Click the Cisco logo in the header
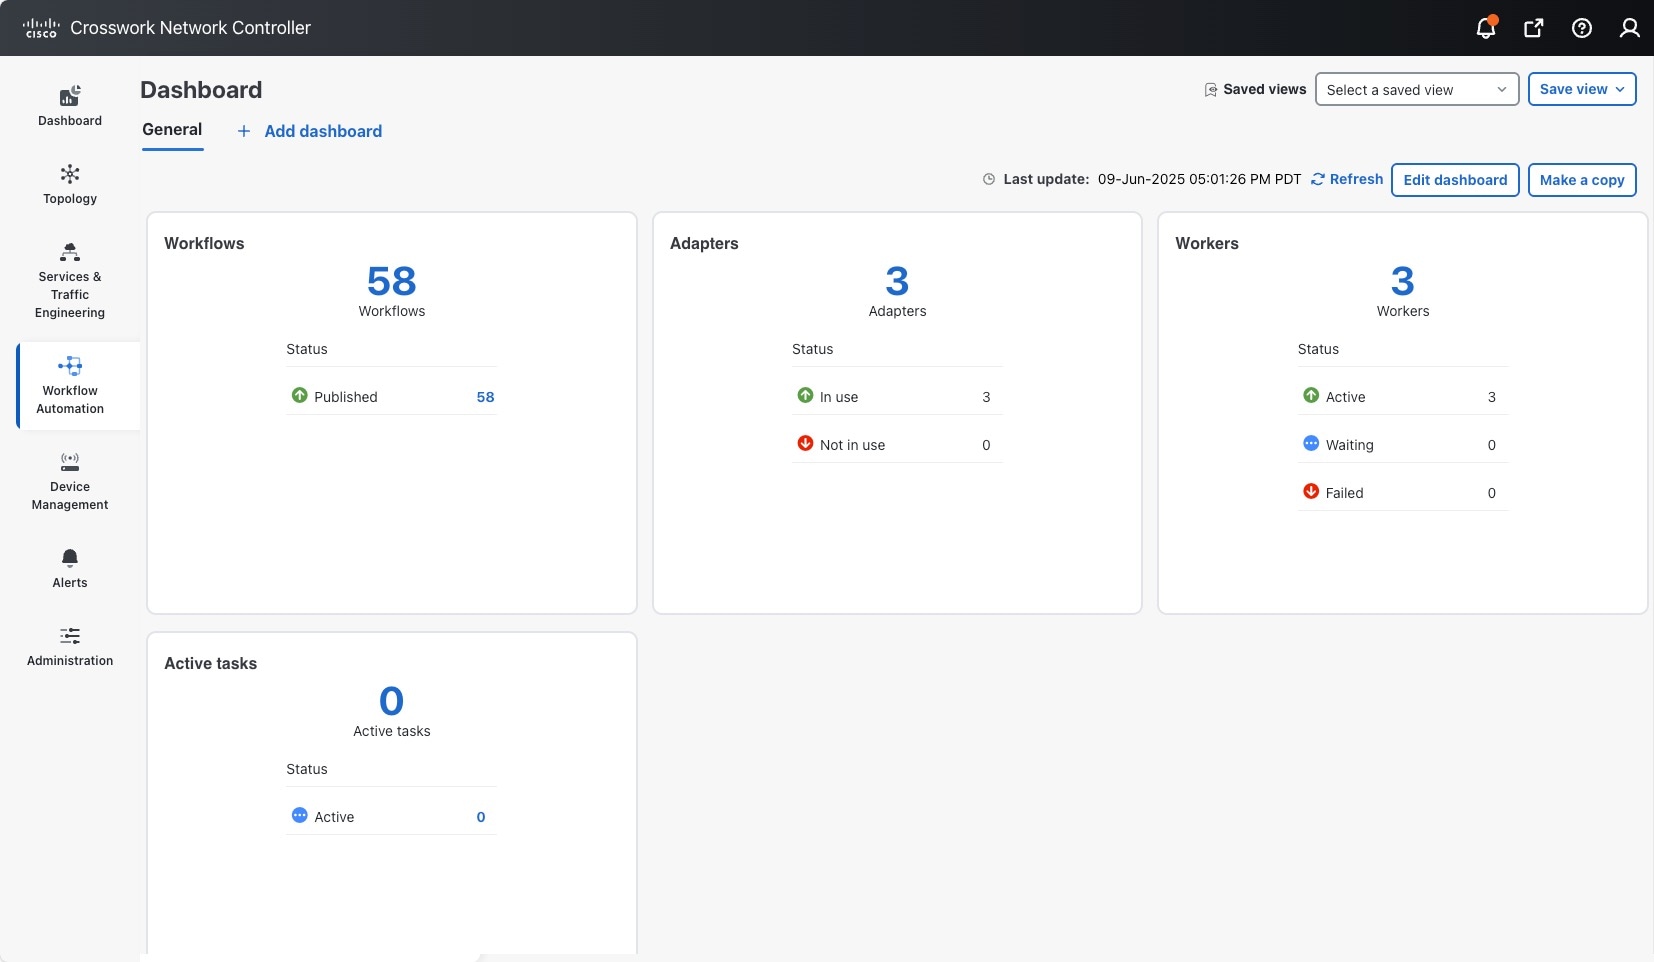 (41, 28)
